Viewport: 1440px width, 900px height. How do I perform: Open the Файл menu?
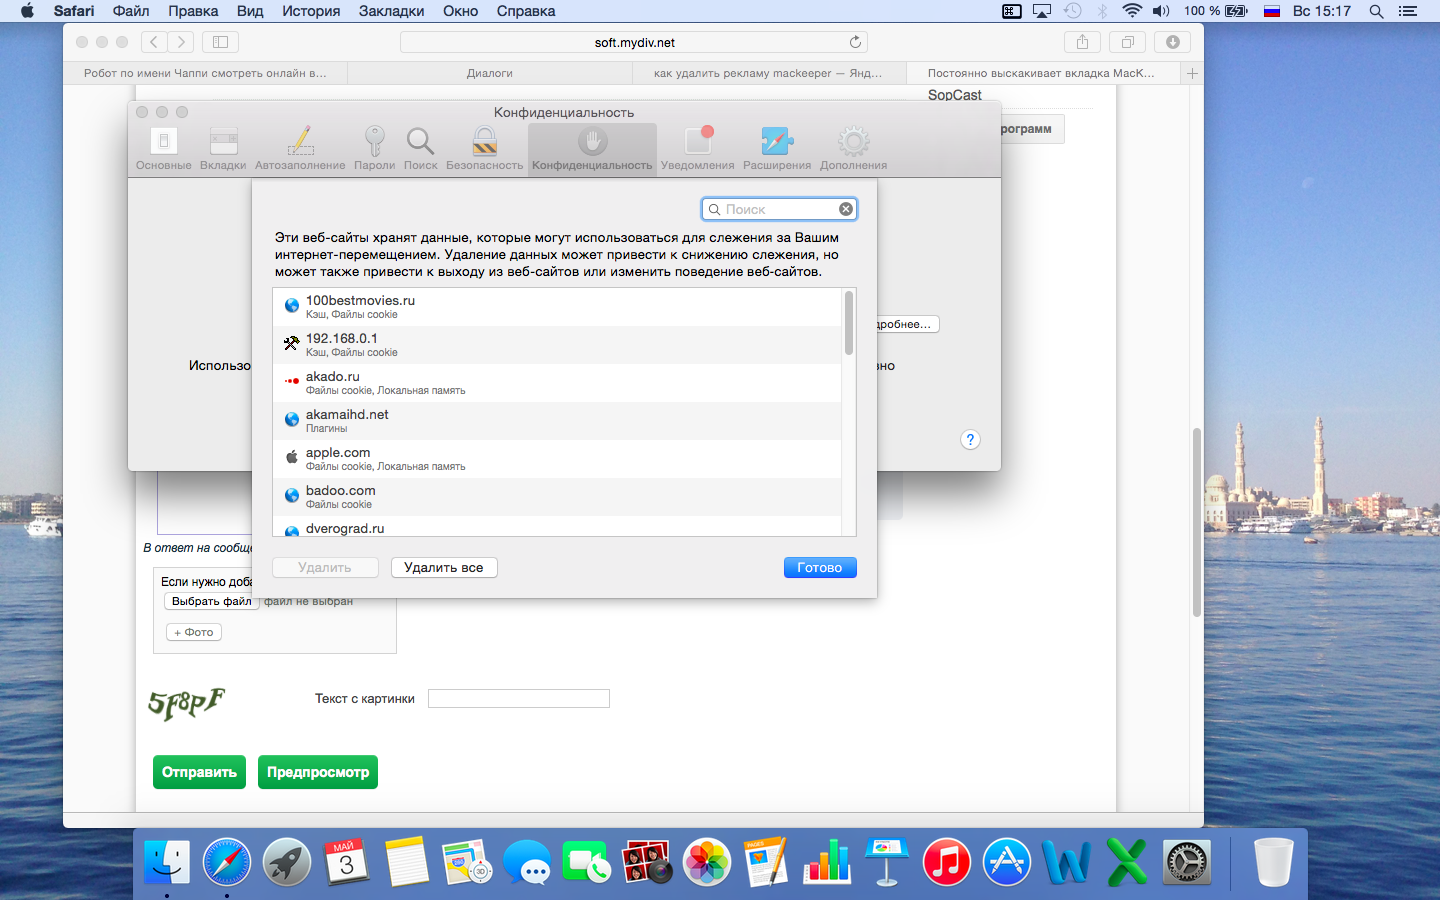point(131,11)
